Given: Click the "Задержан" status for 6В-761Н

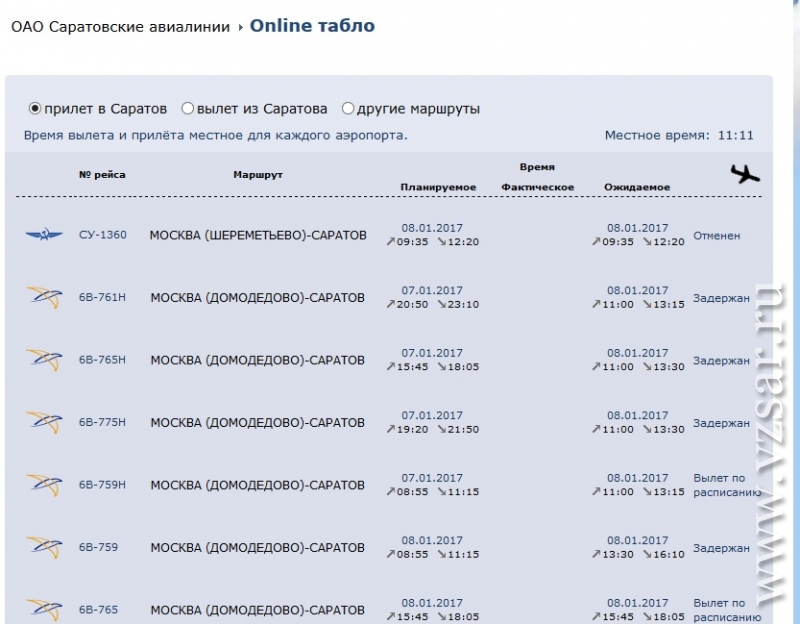Looking at the screenshot, I should (721, 298).
